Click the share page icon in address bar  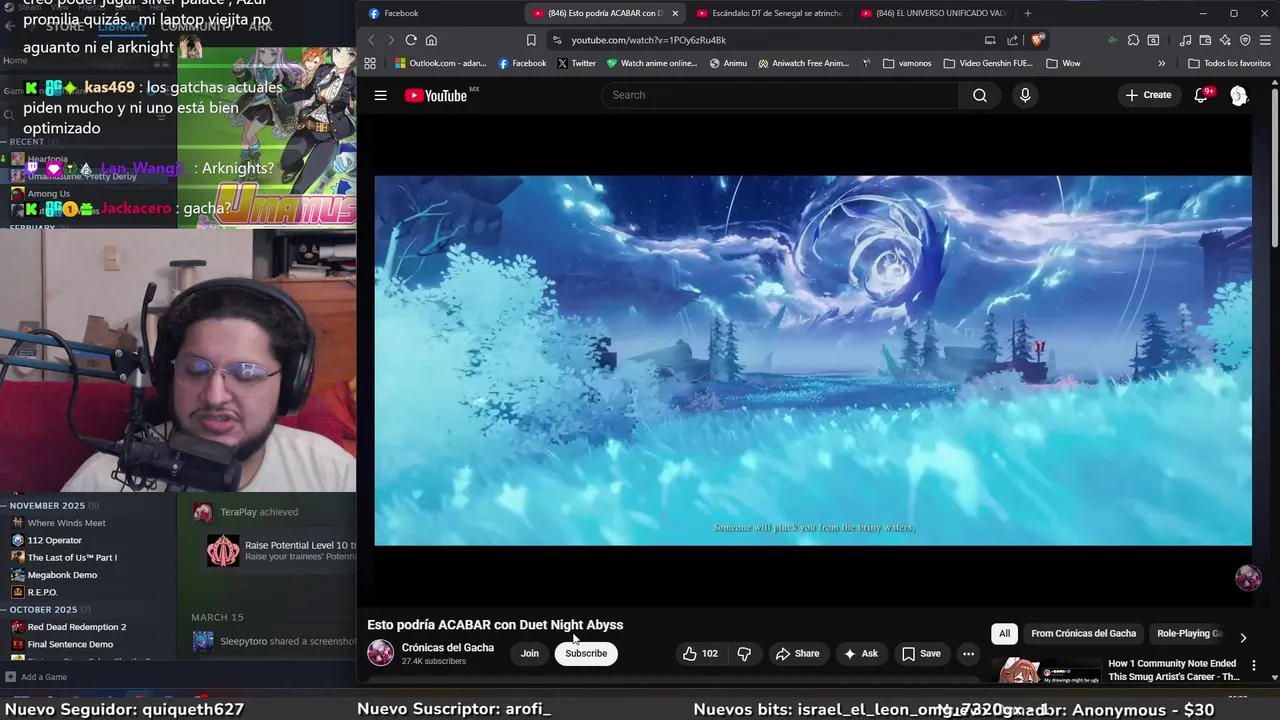point(1012,40)
